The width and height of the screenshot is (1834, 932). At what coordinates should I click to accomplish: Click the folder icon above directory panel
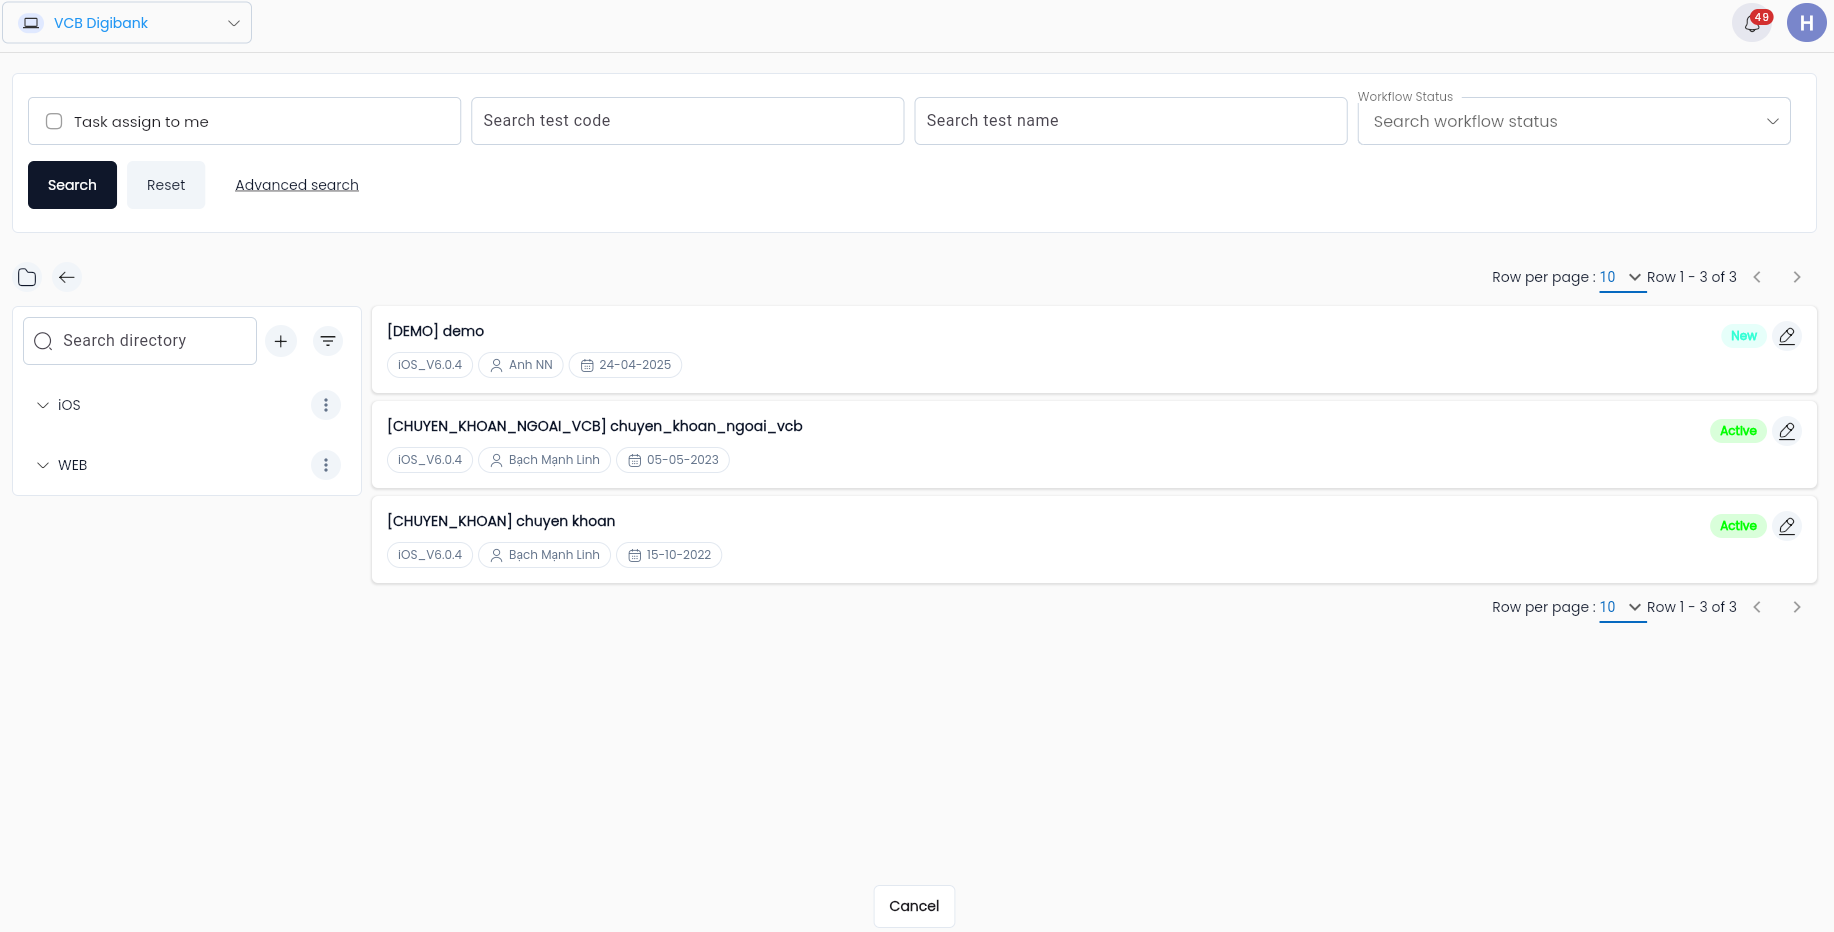tap(27, 277)
